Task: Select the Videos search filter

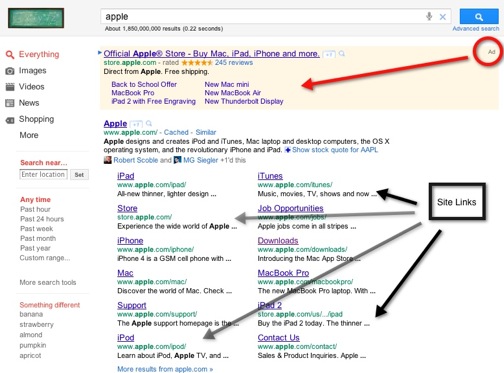Action: click(31, 87)
